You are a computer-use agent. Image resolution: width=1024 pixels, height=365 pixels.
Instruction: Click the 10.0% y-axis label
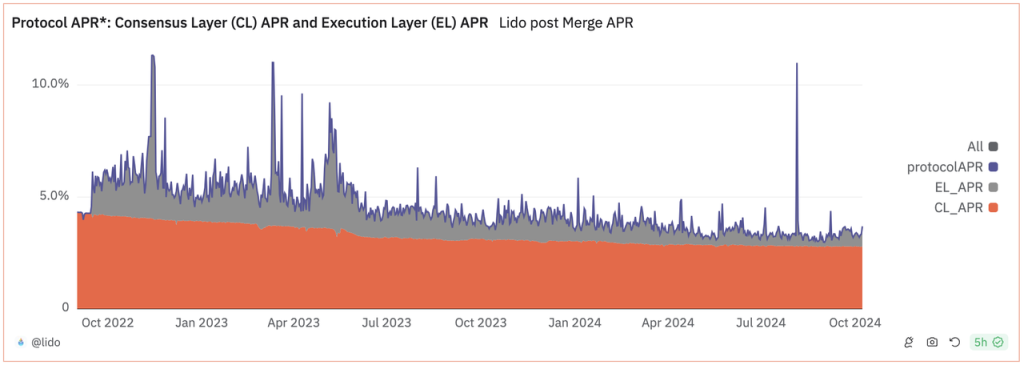50,84
